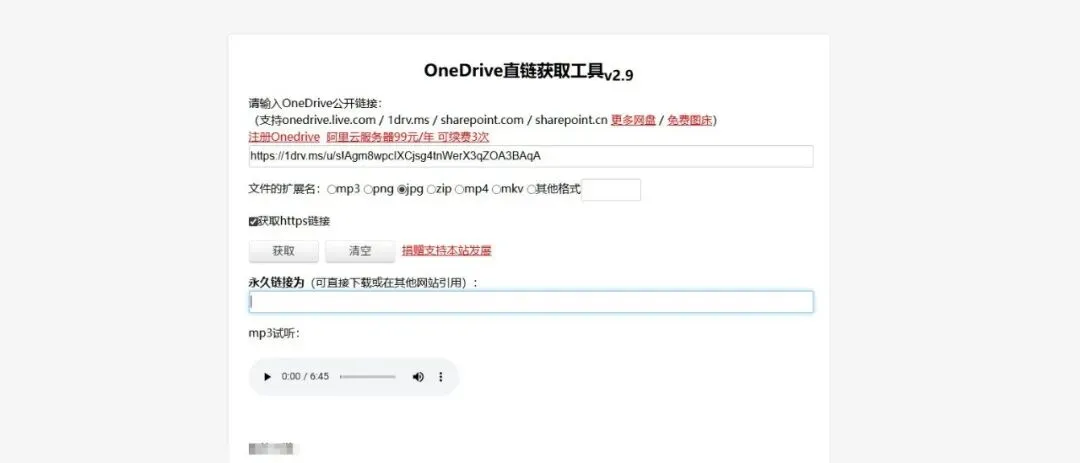Click the 文件的扩展名 label
Screen dimensions: 1080x463
(284, 189)
